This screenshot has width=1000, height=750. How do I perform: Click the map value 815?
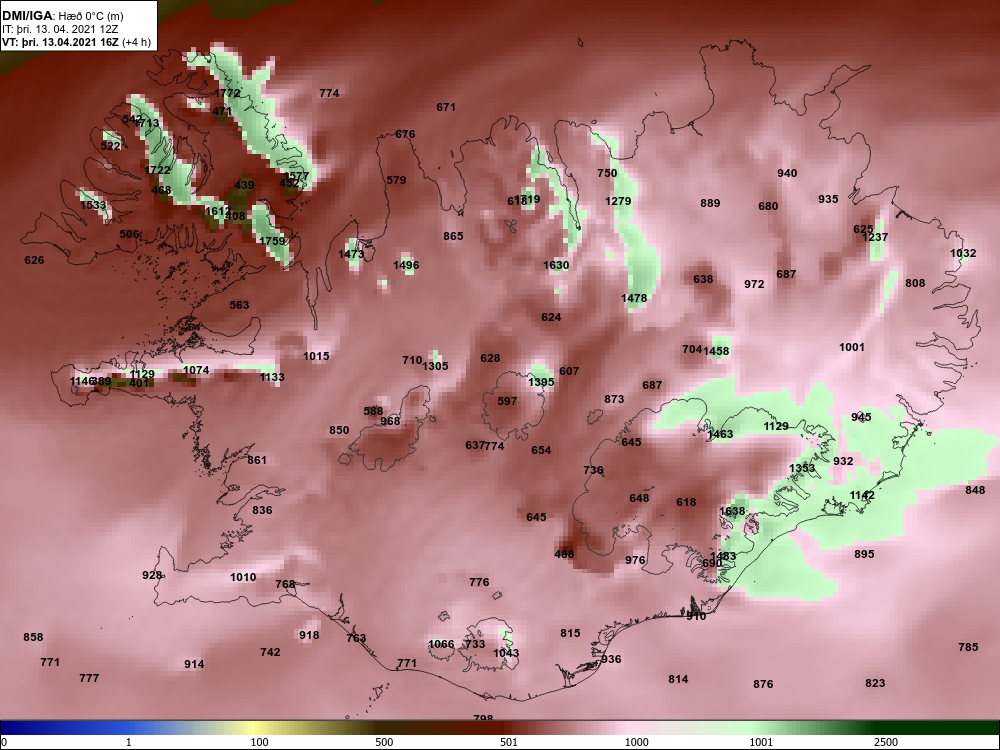[x=570, y=633]
